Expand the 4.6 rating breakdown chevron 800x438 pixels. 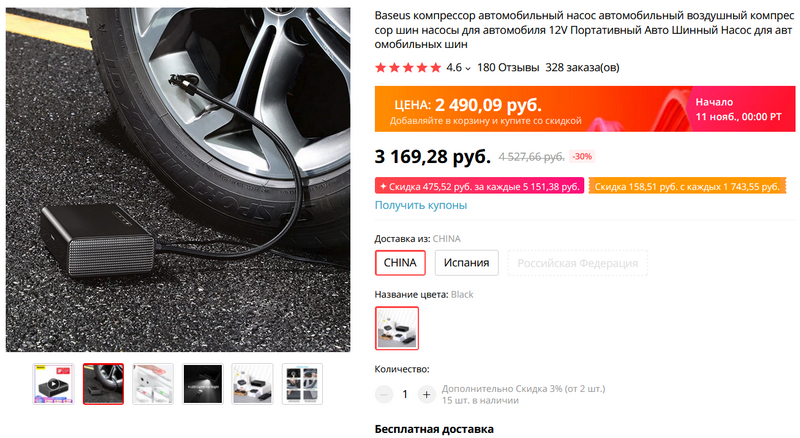point(468,69)
